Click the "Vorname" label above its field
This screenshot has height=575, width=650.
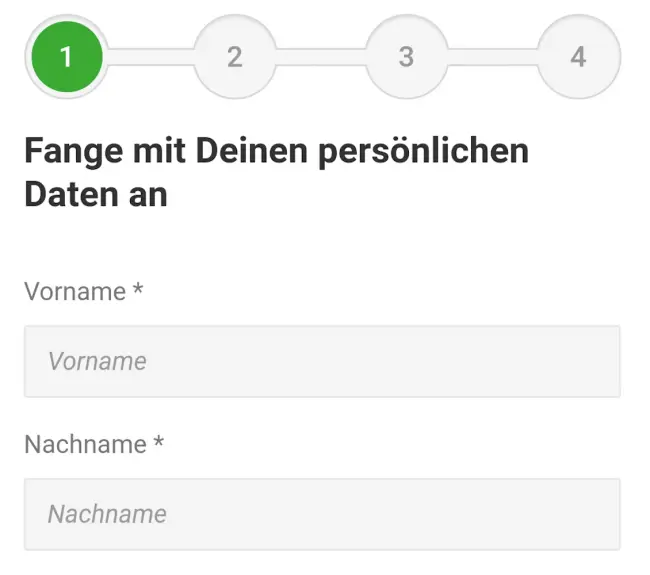(75, 292)
